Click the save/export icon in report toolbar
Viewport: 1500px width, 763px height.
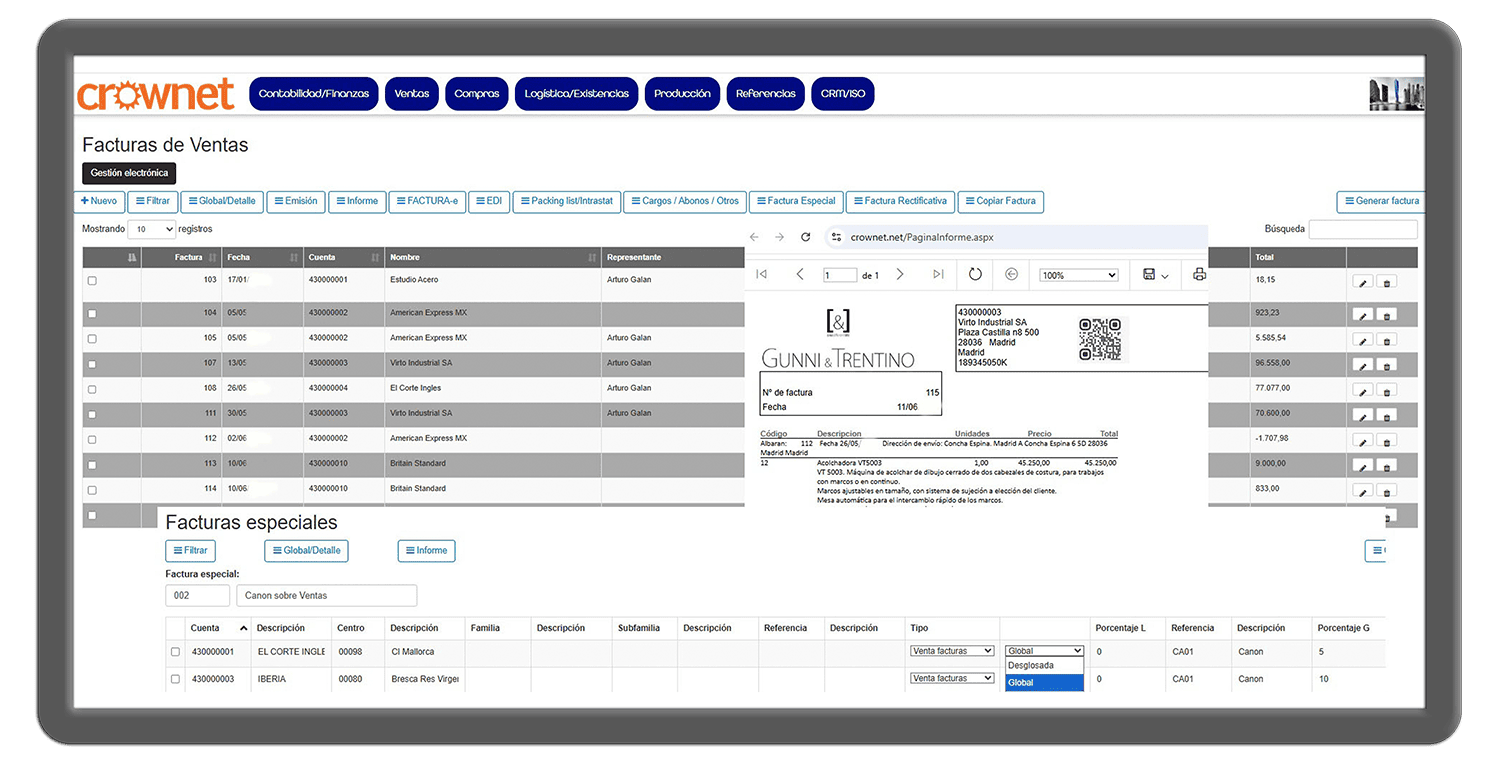[x=1150, y=274]
